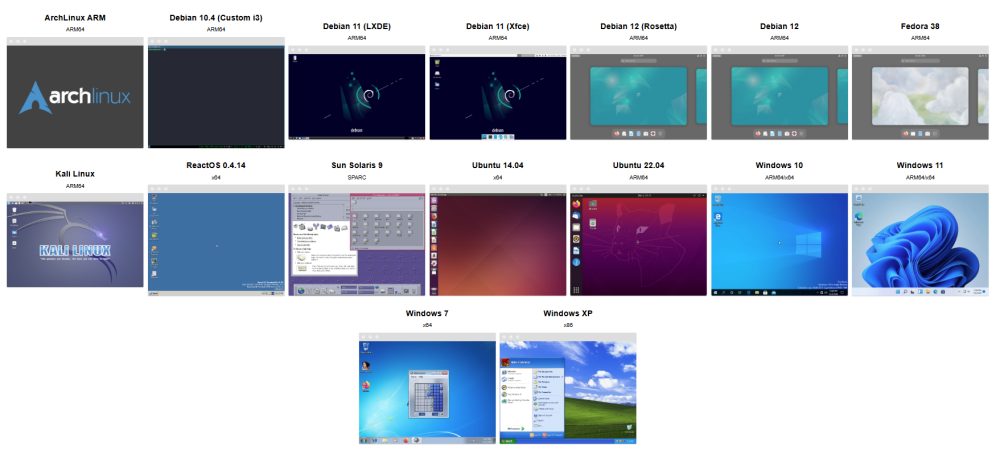The width and height of the screenshot is (1000, 454).
Task: Click the Kali Linux title text
Action: [x=75, y=173]
